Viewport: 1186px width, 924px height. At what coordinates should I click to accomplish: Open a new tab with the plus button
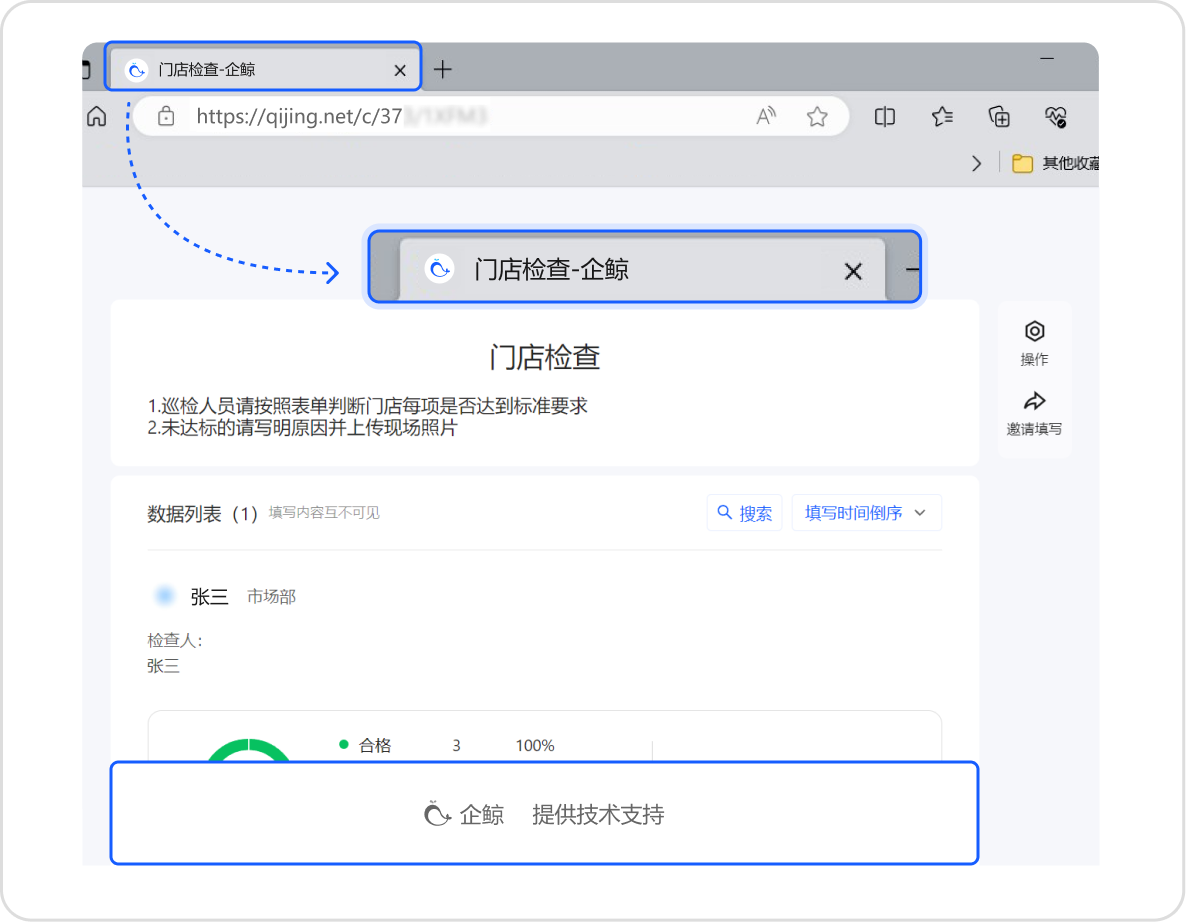443,69
